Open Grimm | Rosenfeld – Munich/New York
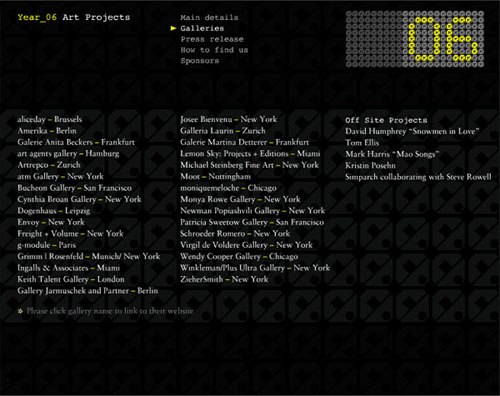This screenshot has width=500, height=396. pos(89,256)
